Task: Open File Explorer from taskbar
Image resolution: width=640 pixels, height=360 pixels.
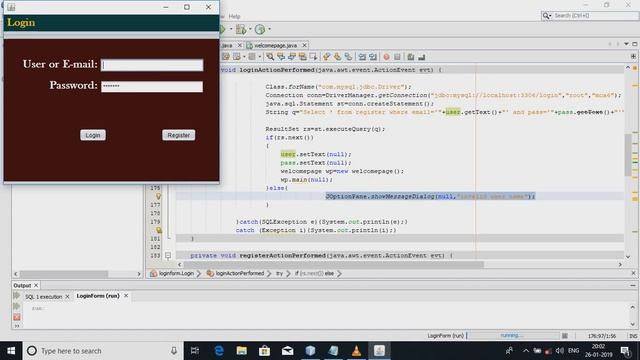Action: coord(242,351)
